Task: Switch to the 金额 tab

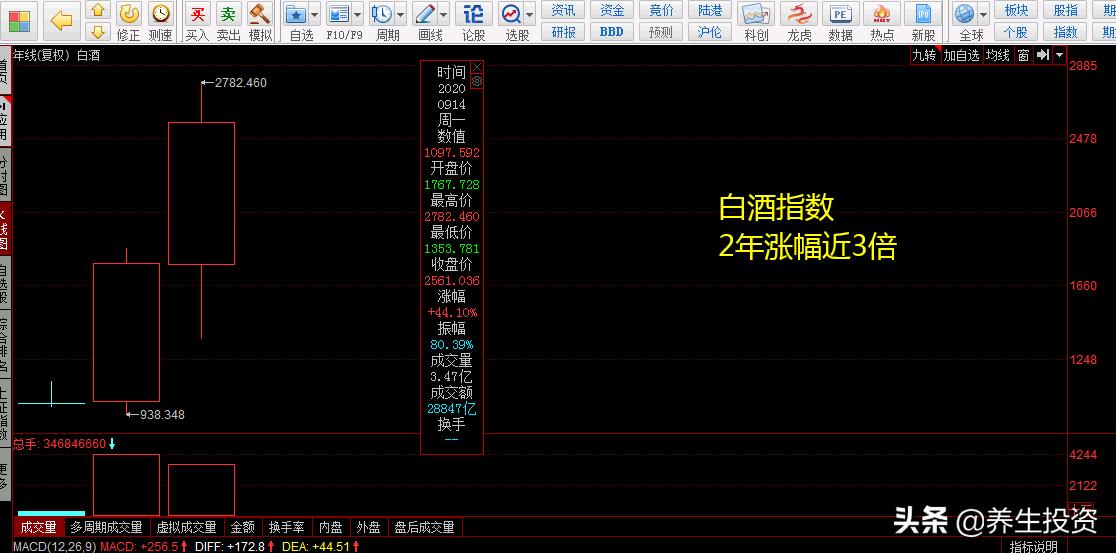Action: pyautogui.click(x=243, y=527)
